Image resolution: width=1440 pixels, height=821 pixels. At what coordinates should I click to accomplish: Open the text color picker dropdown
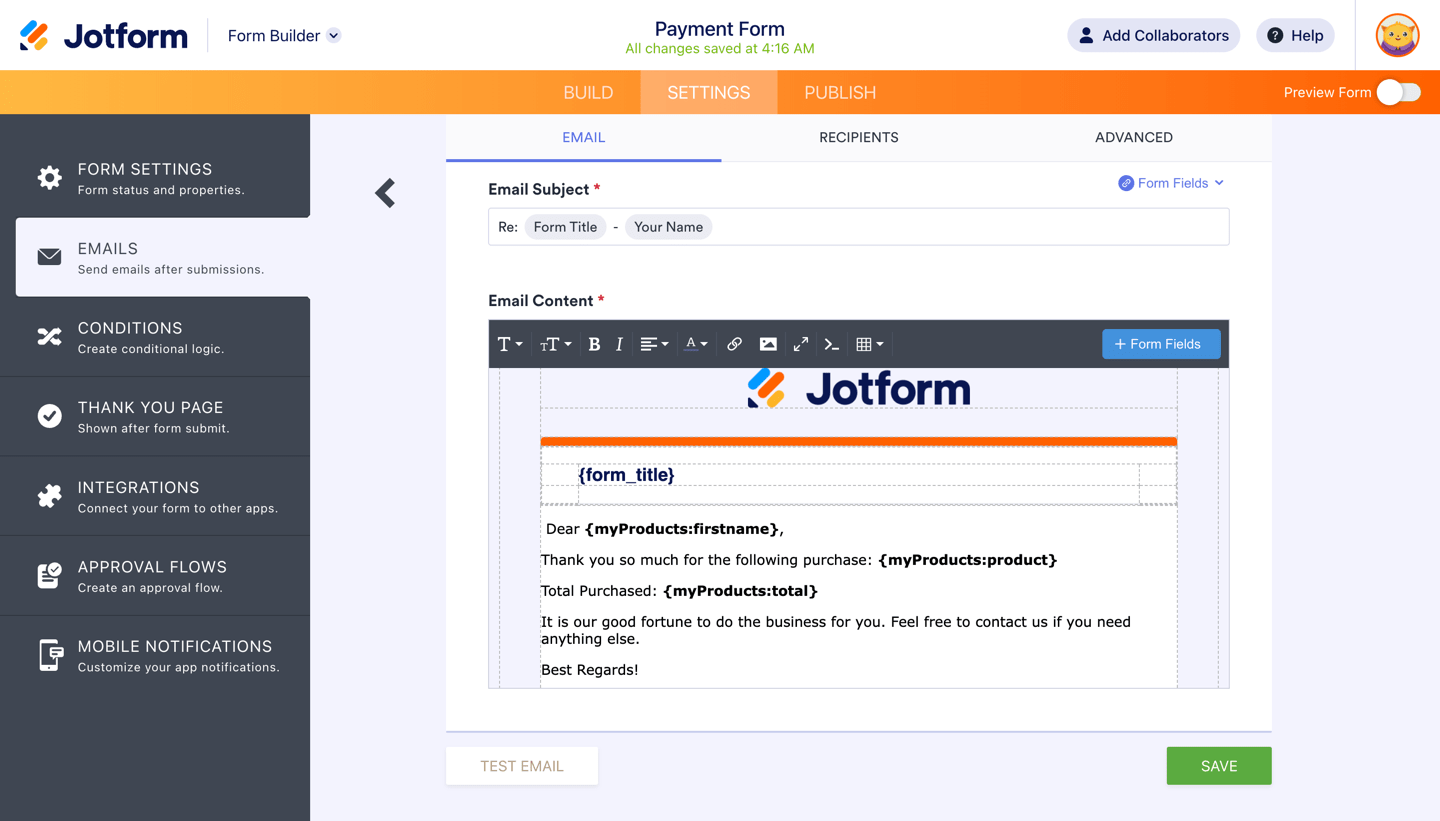pos(696,344)
